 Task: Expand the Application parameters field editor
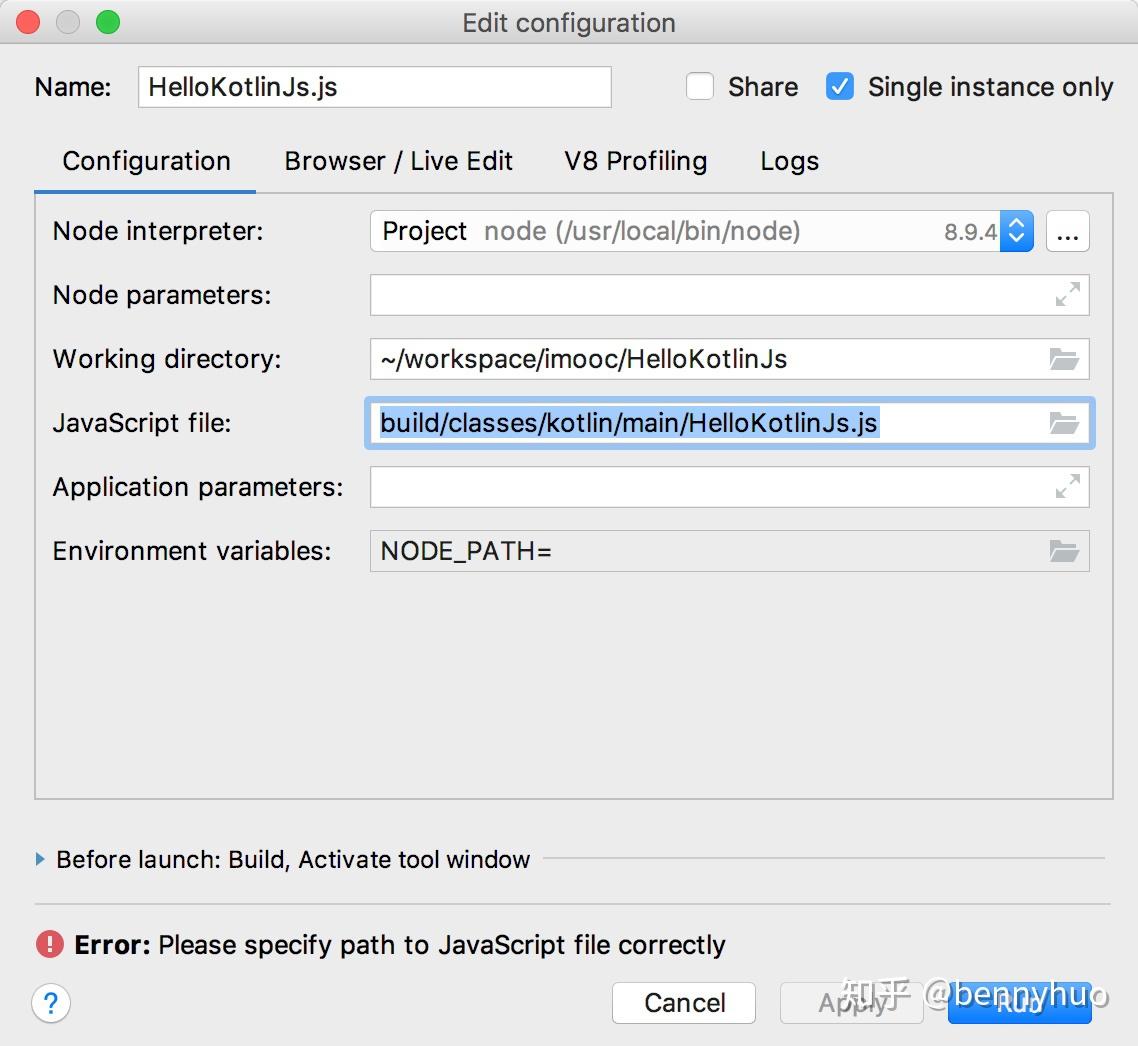click(x=1068, y=487)
